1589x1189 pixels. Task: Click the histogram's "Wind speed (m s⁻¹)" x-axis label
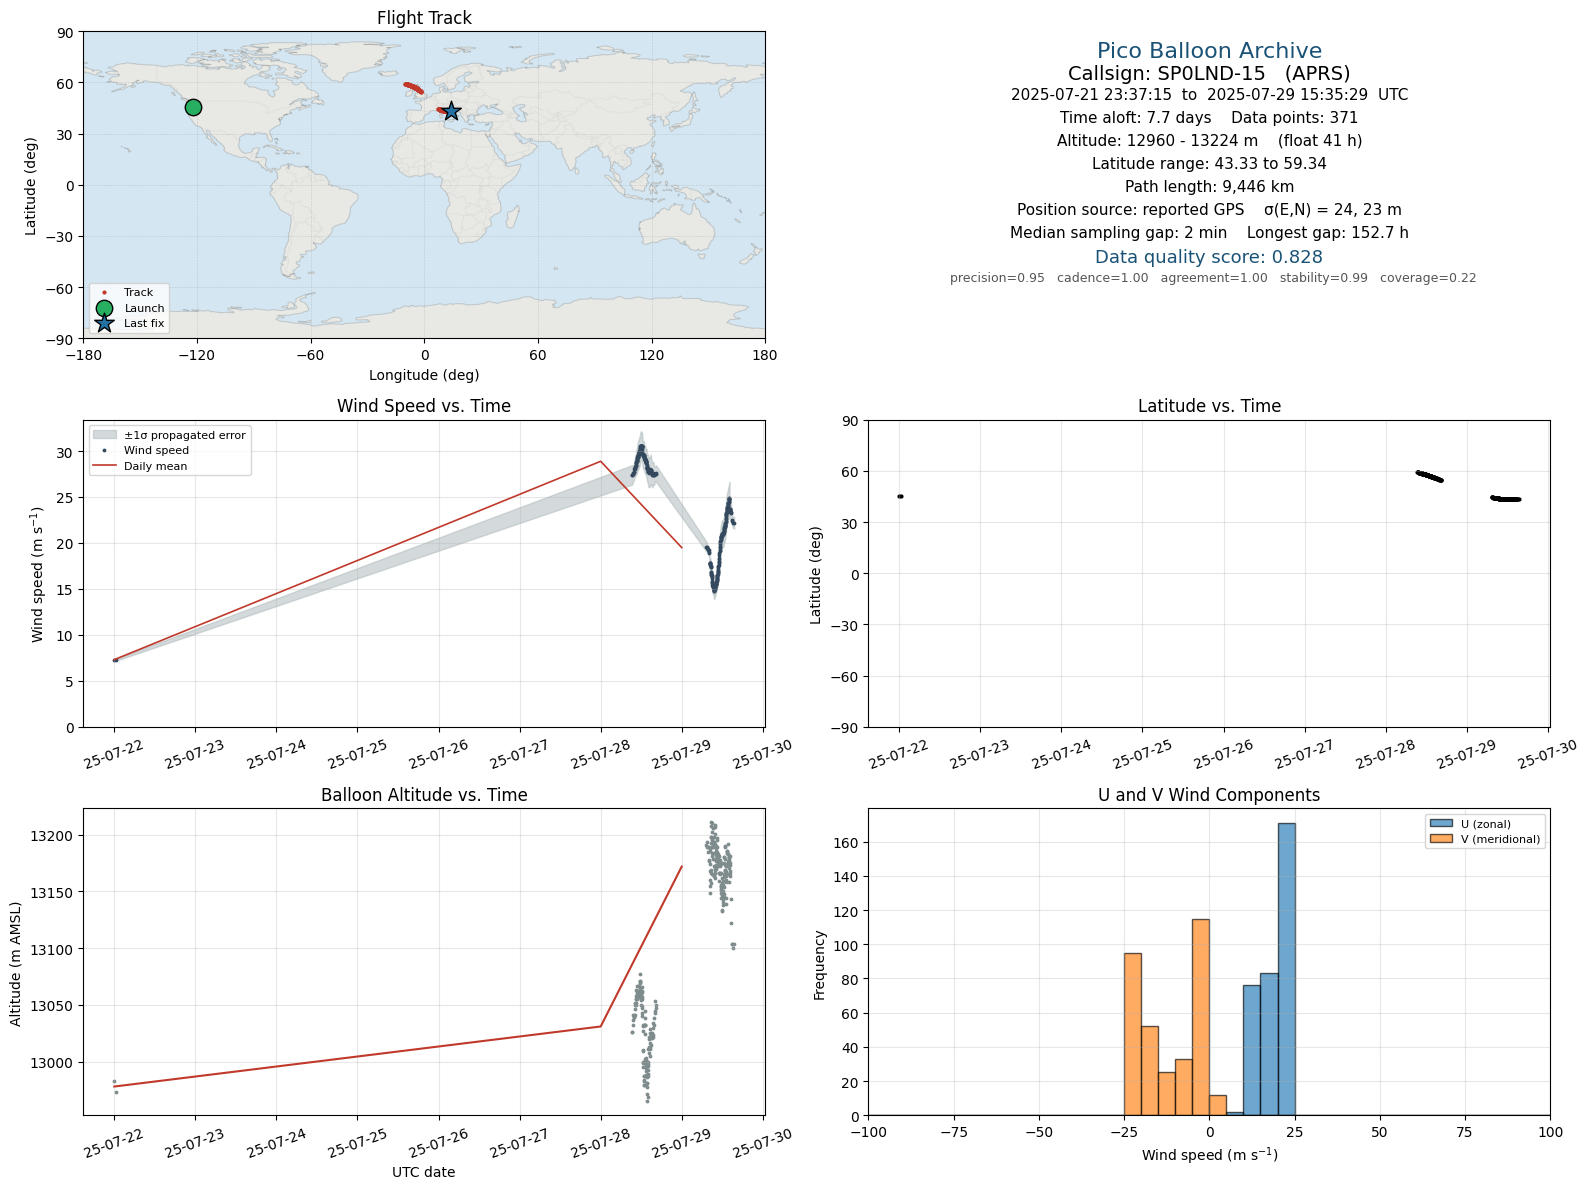coord(1209,1154)
